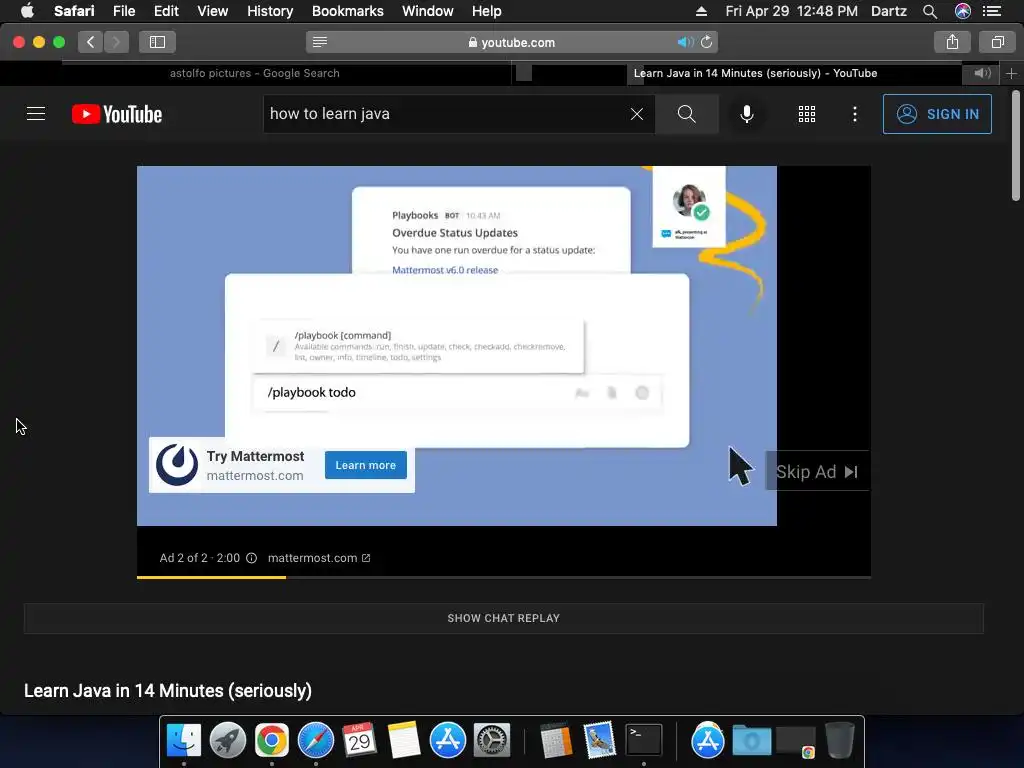1024x768 pixels.
Task: Open the first App Store icon in Dock
Action: (447, 741)
